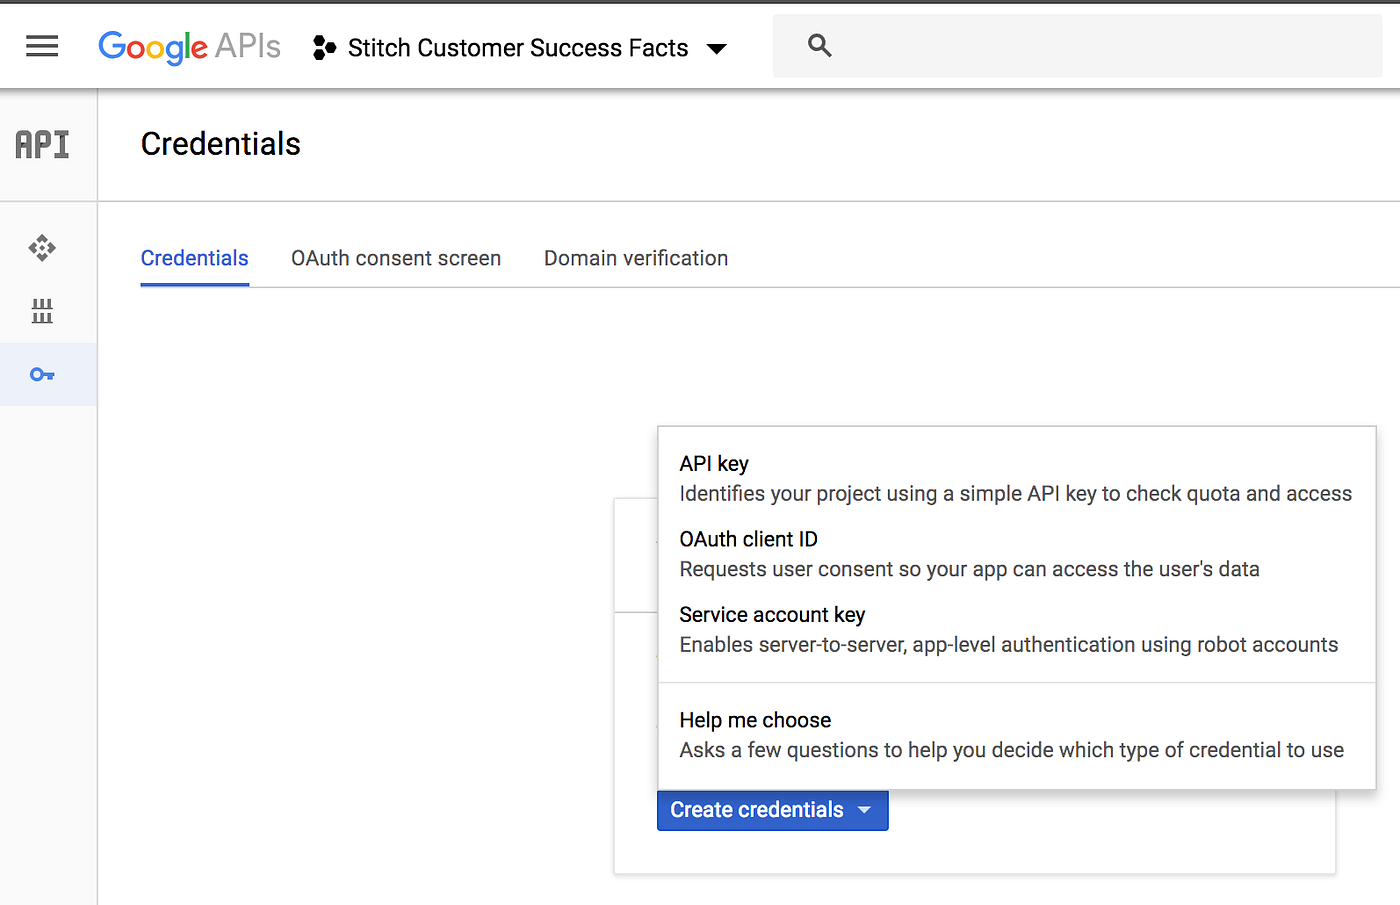Open the Dashboard sidebar icon

(42, 247)
